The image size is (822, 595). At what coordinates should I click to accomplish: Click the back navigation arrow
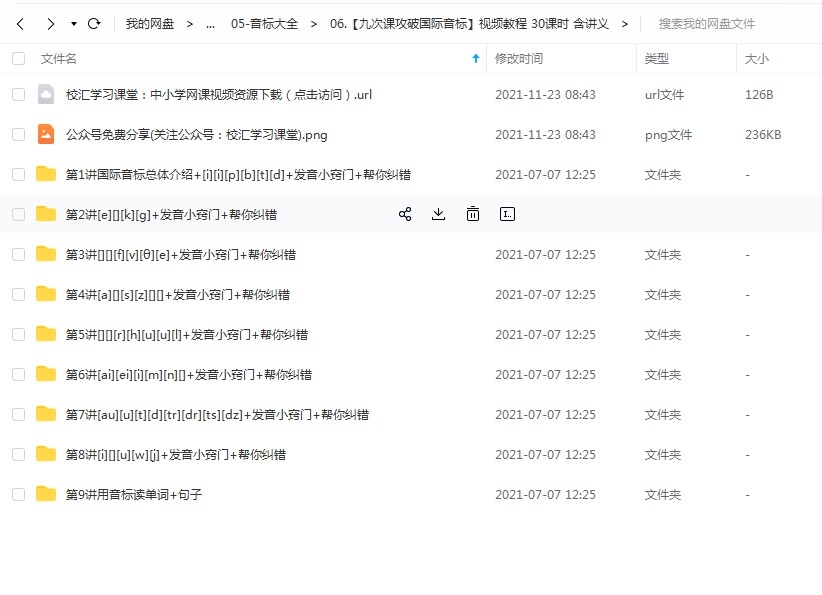tap(21, 23)
